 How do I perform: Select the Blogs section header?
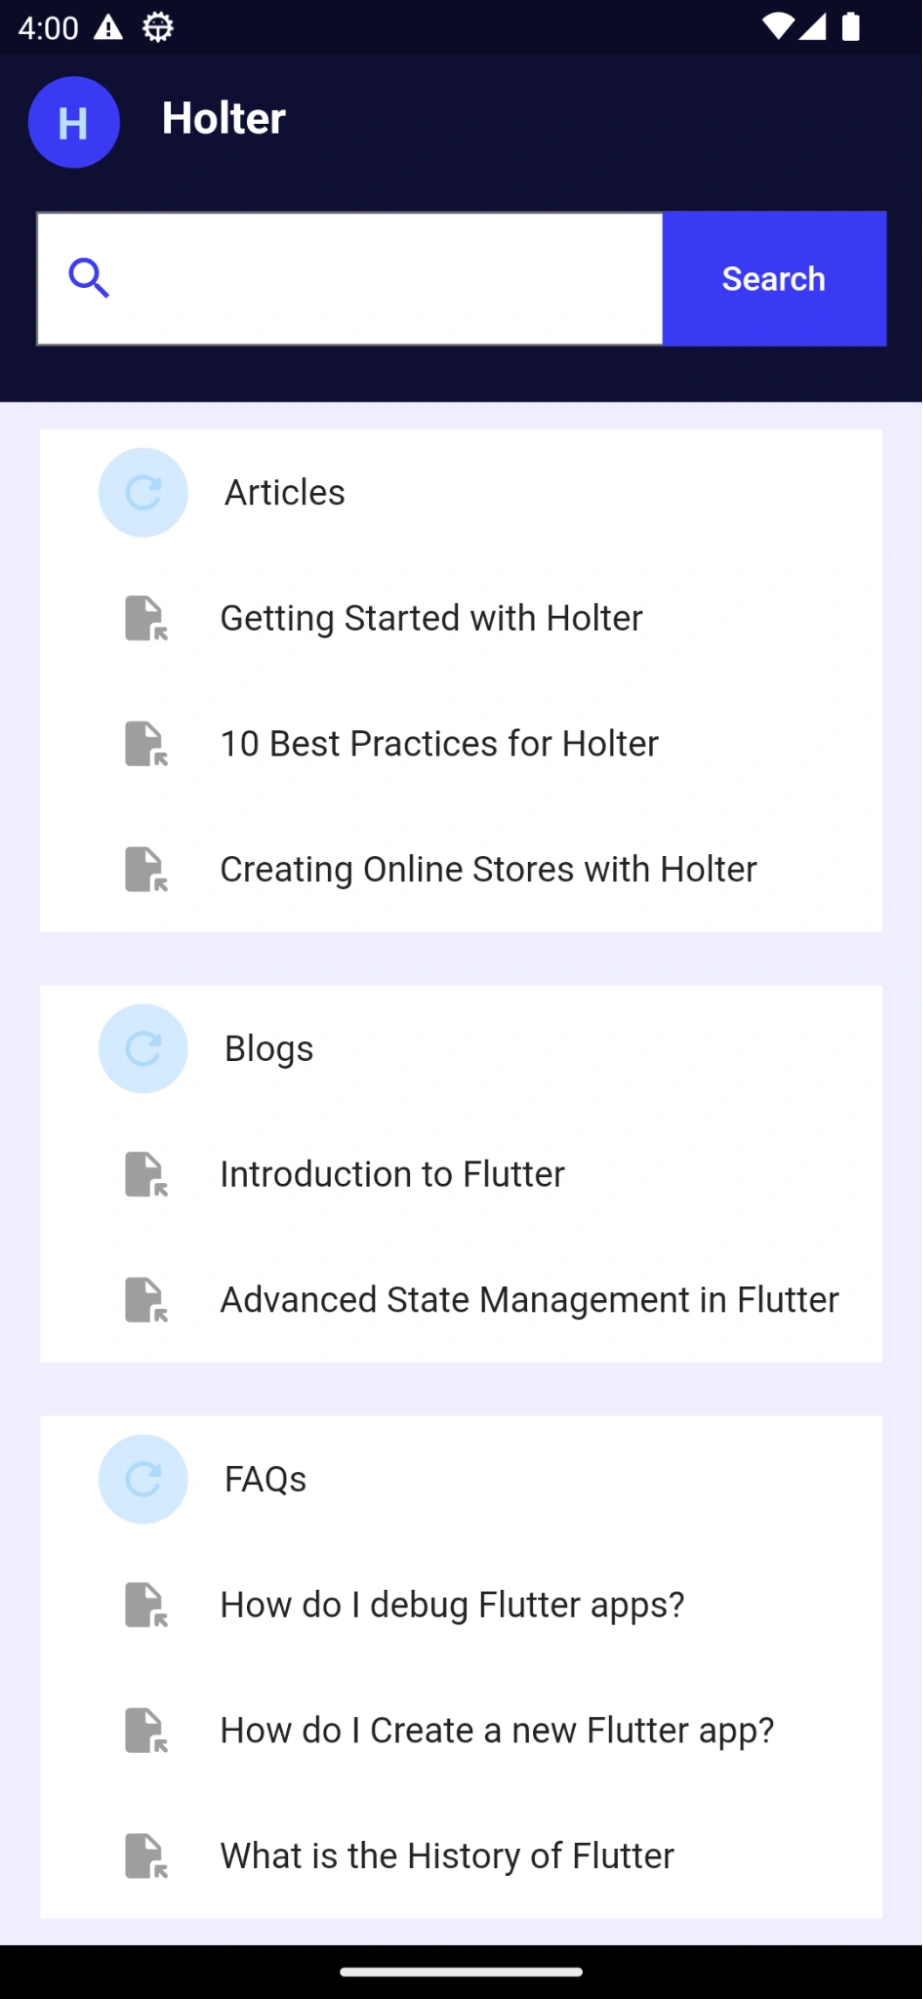269,1048
